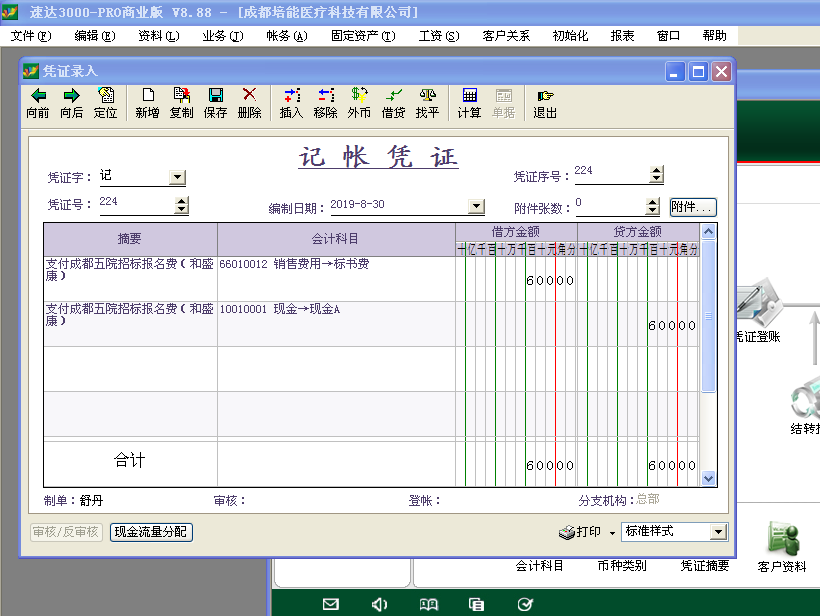The width and height of the screenshot is (820, 616).
Task: Expand the 凭证字 dropdown
Action: click(178, 177)
